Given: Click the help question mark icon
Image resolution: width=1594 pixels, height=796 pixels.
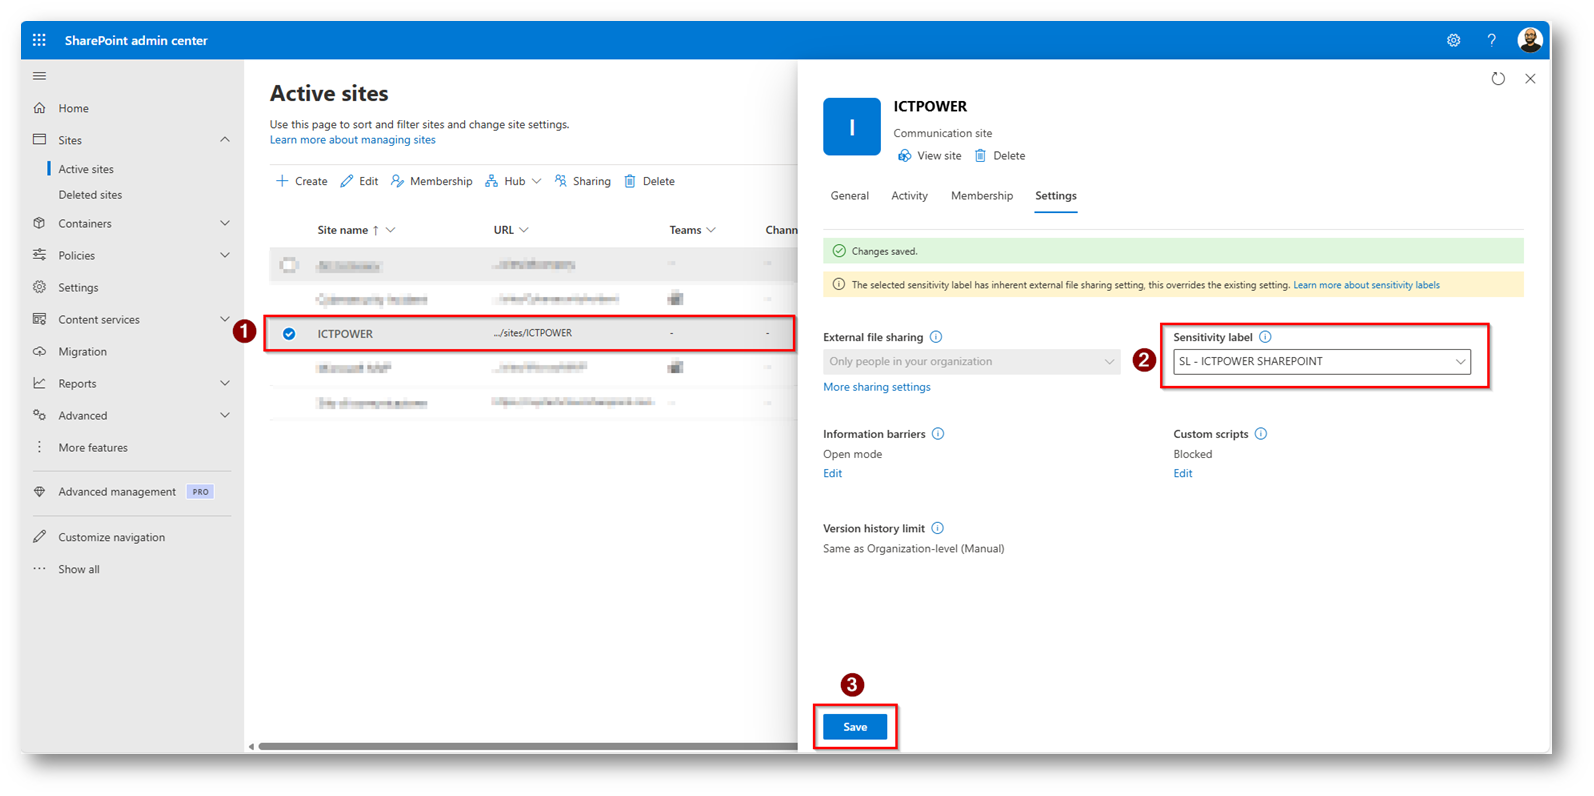Looking at the screenshot, I should (x=1491, y=40).
